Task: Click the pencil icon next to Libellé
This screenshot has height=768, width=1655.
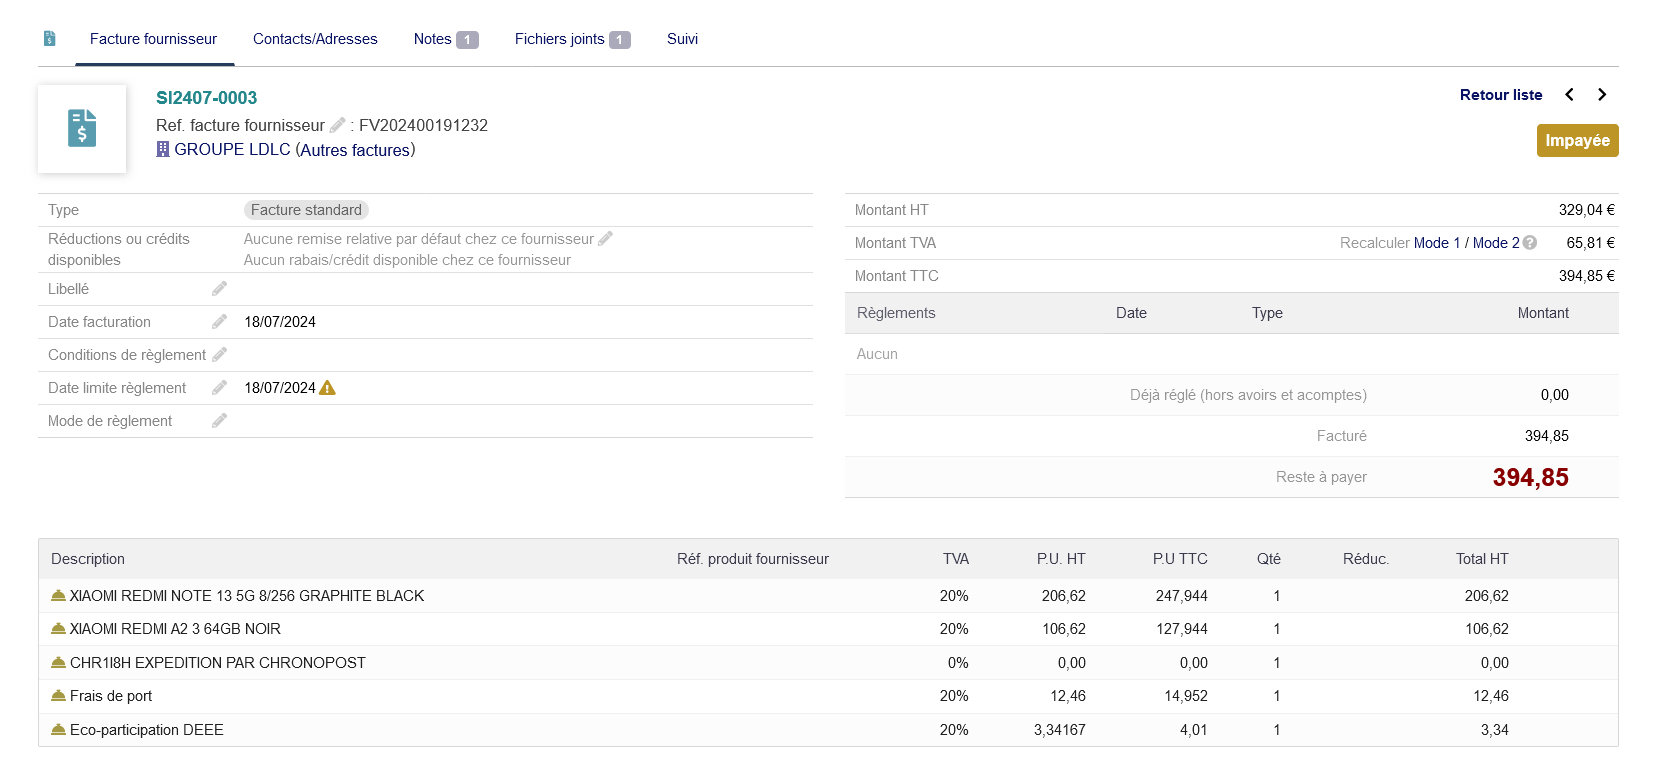Action: tap(219, 289)
